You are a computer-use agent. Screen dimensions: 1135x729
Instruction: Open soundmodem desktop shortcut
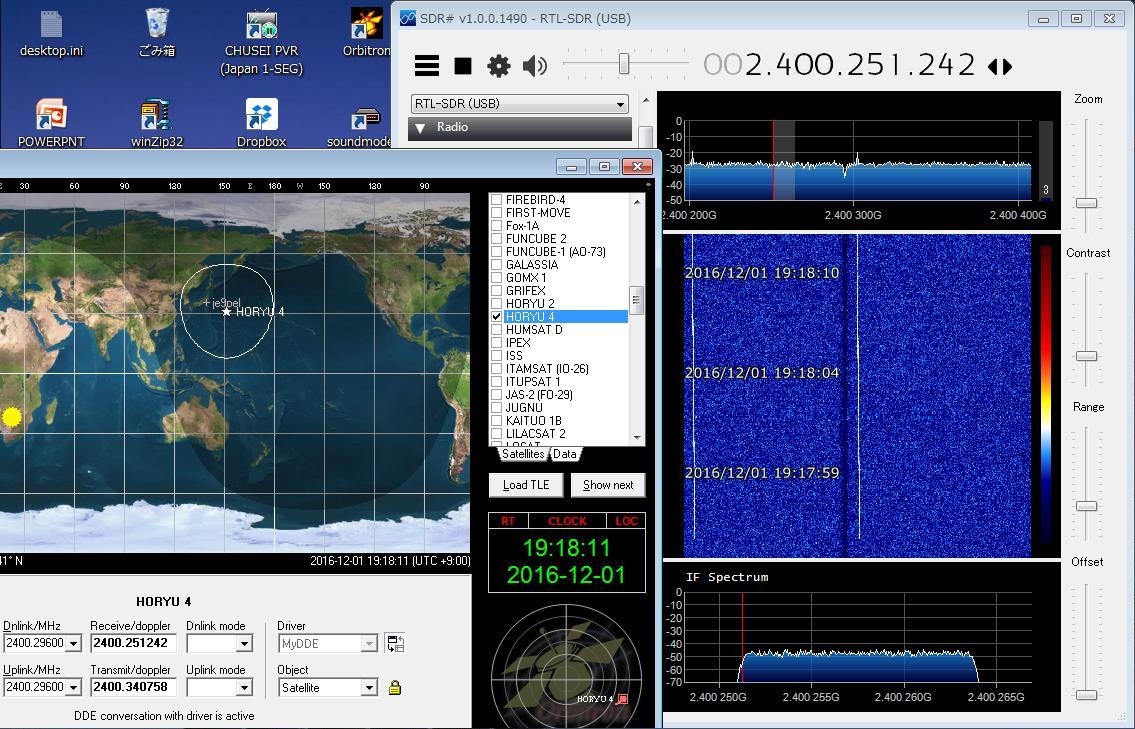(359, 127)
